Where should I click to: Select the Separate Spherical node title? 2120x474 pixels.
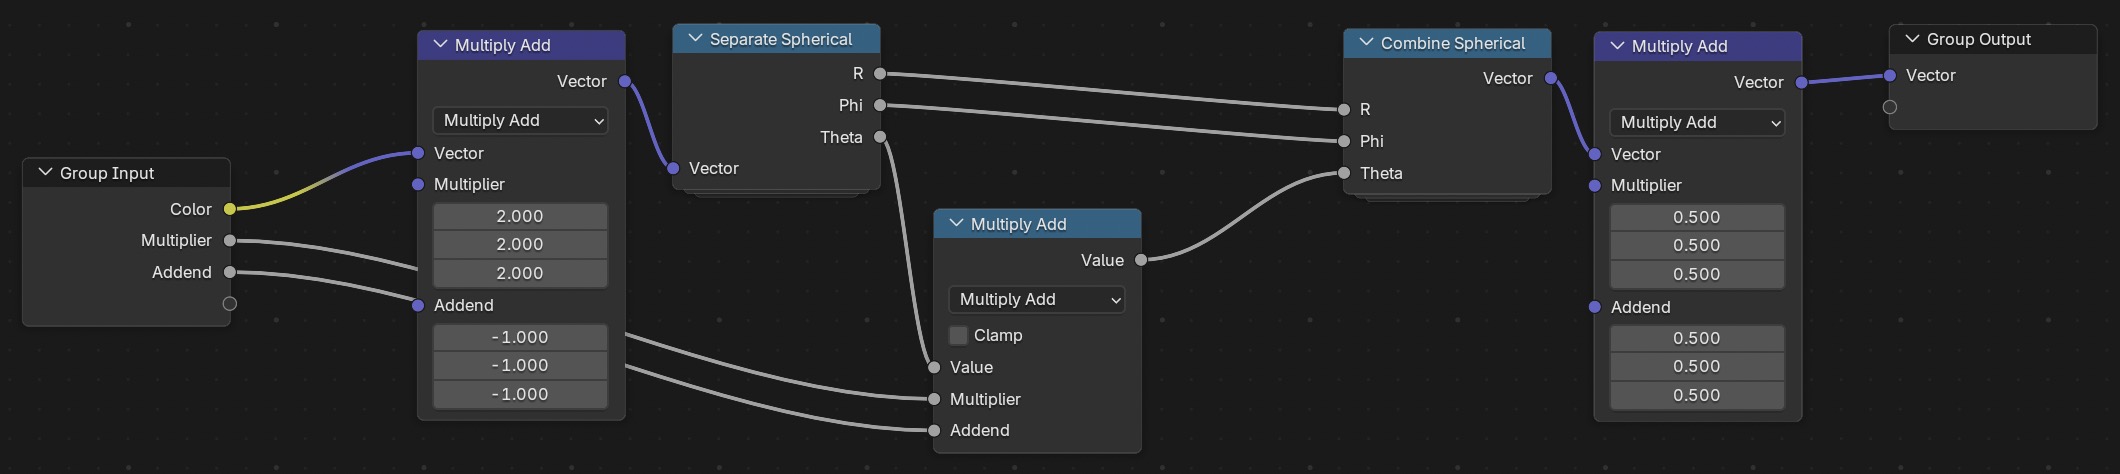781,39
